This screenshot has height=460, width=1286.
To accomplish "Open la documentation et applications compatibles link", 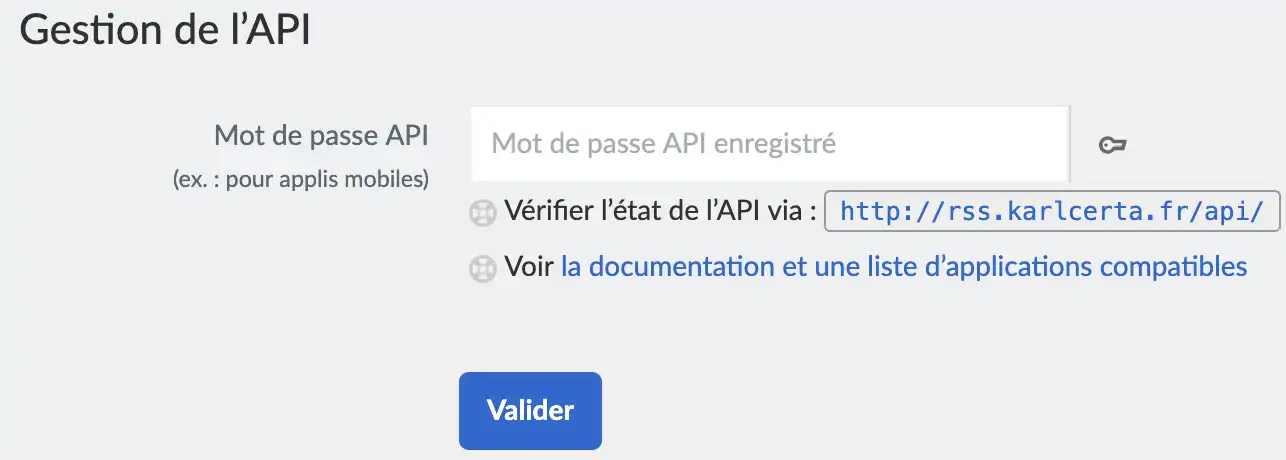I will click(903, 267).
